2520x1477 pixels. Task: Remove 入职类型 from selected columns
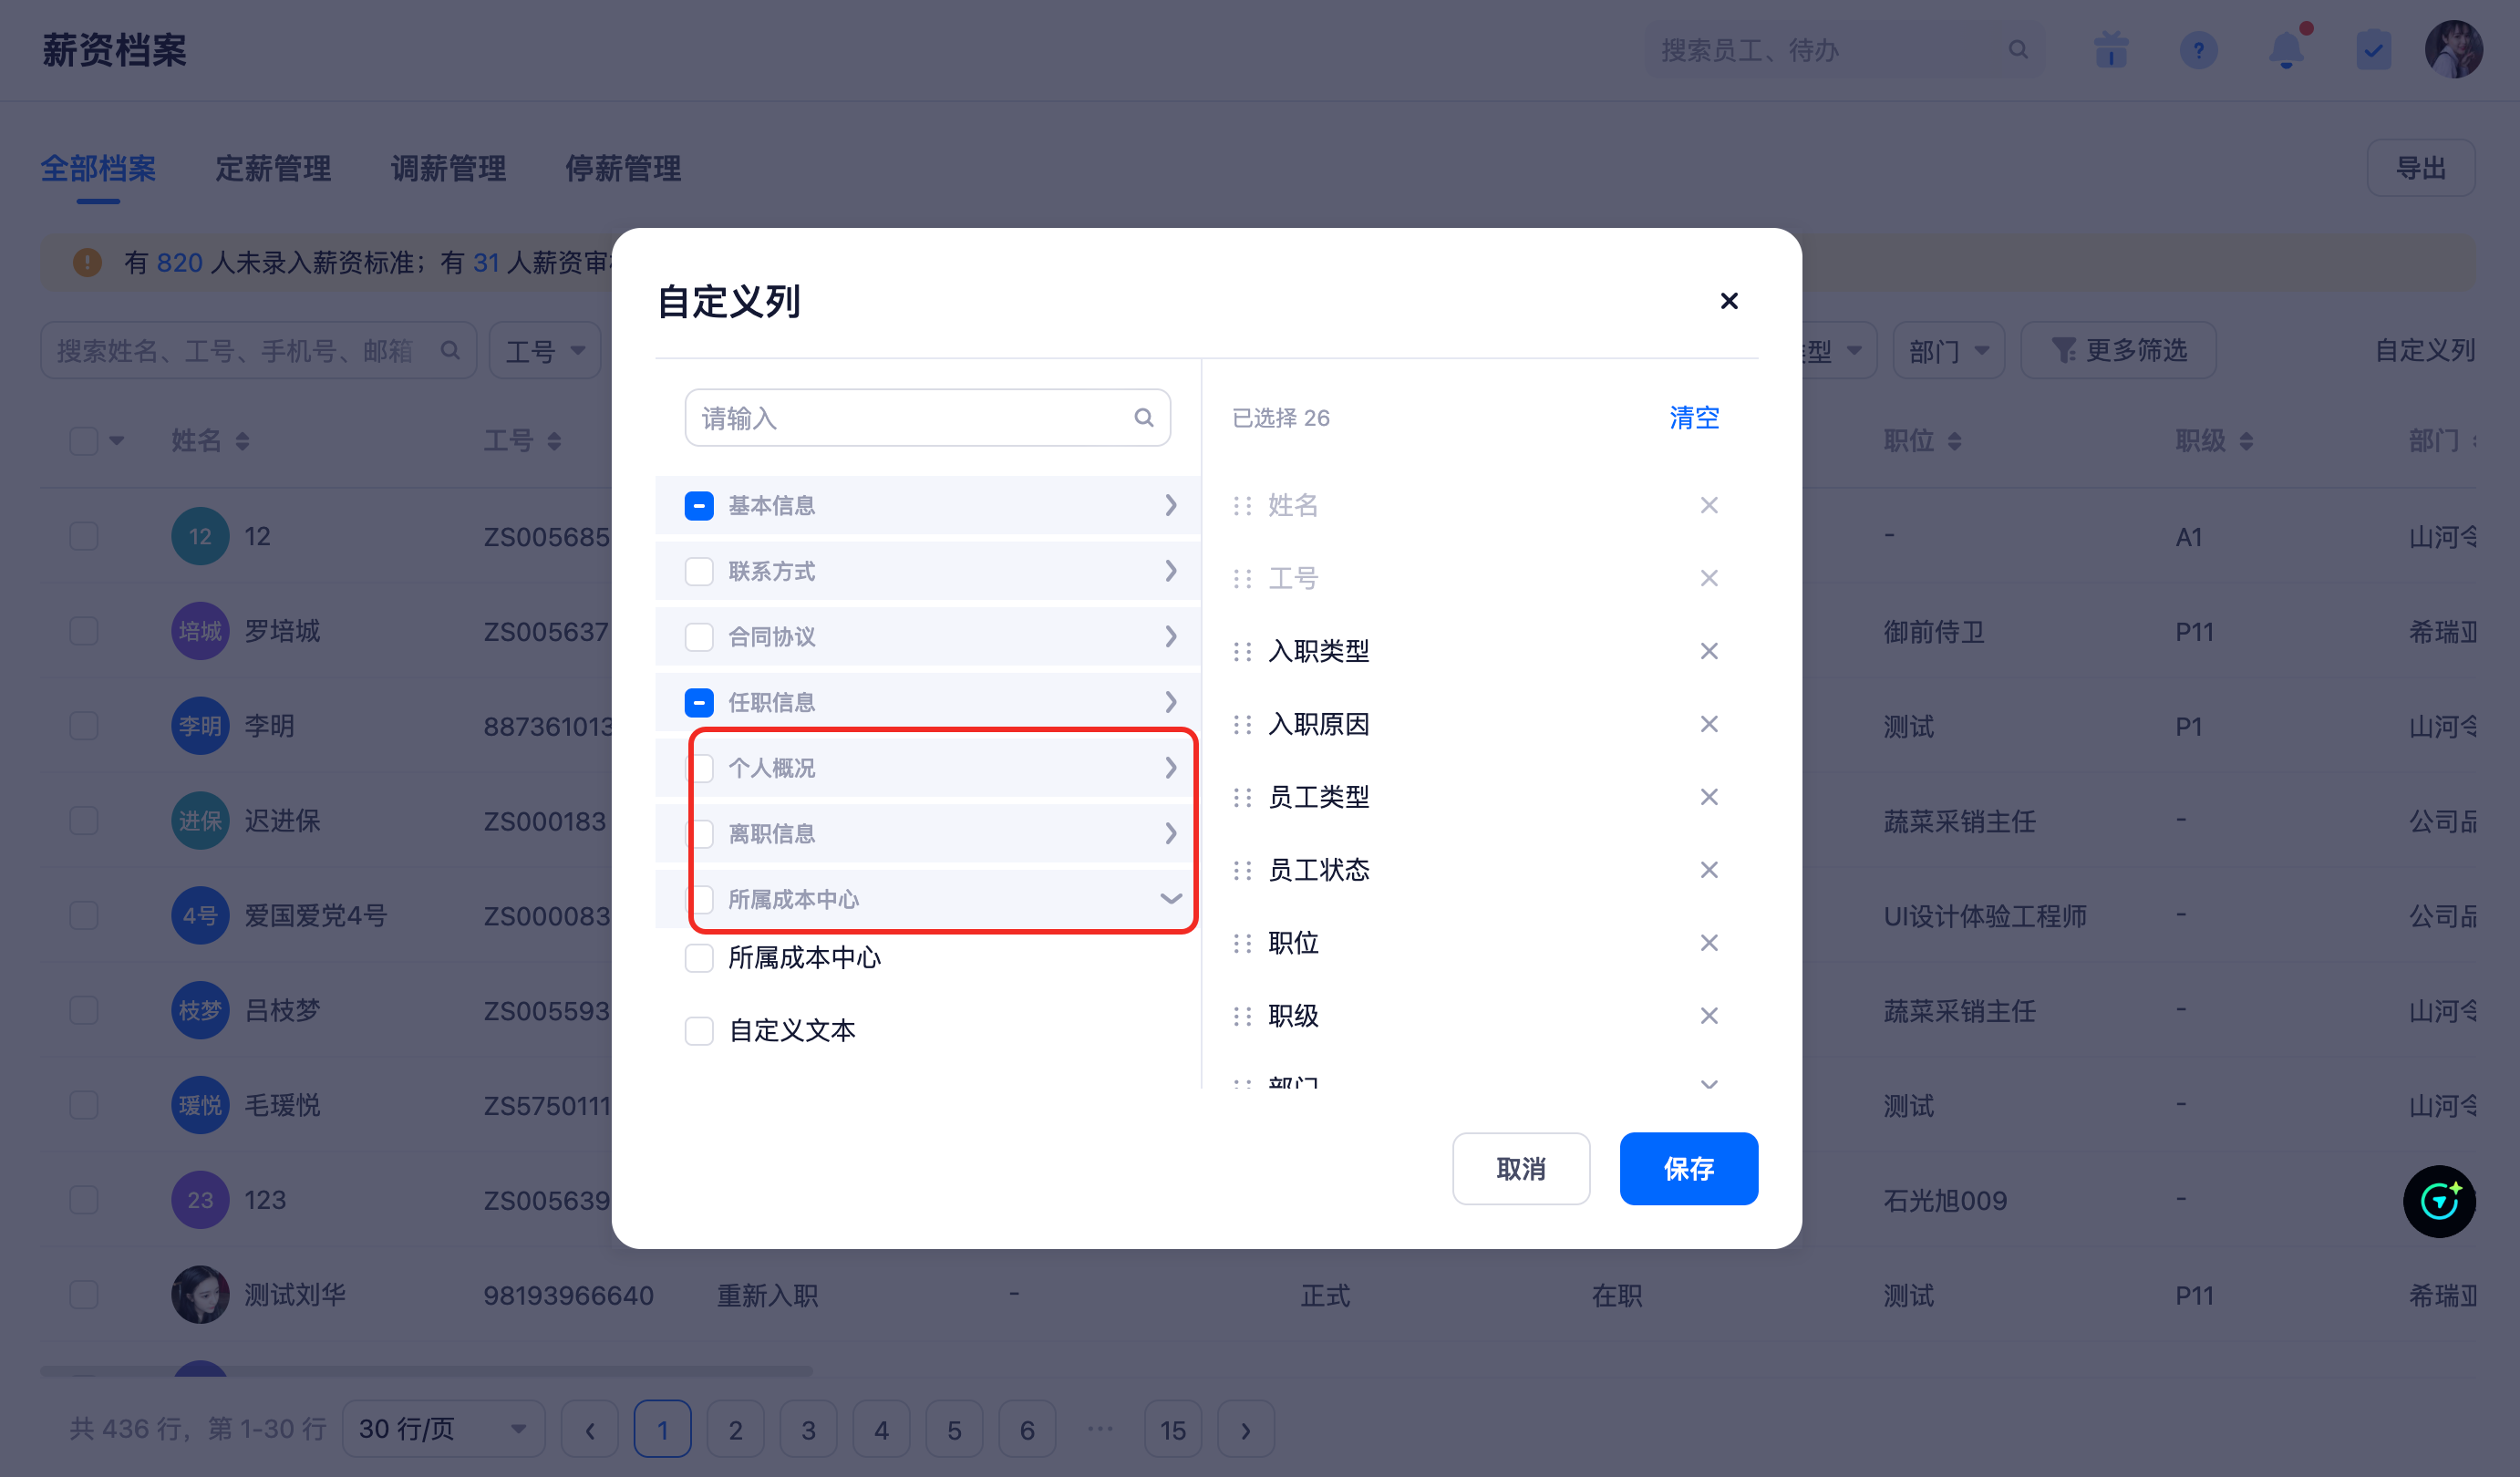(x=1709, y=651)
